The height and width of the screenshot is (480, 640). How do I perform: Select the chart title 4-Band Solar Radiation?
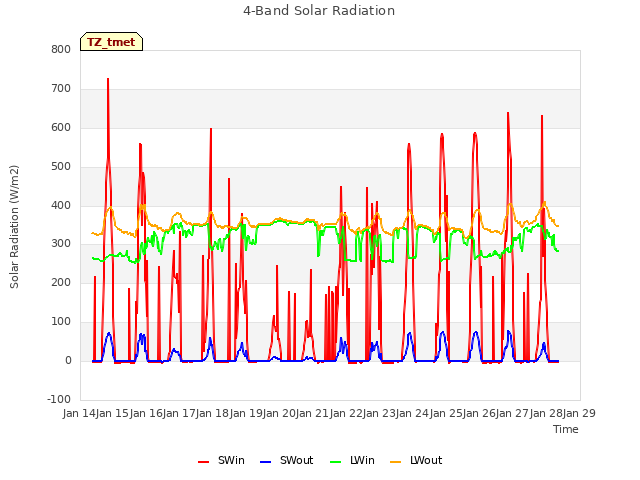coord(319,11)
